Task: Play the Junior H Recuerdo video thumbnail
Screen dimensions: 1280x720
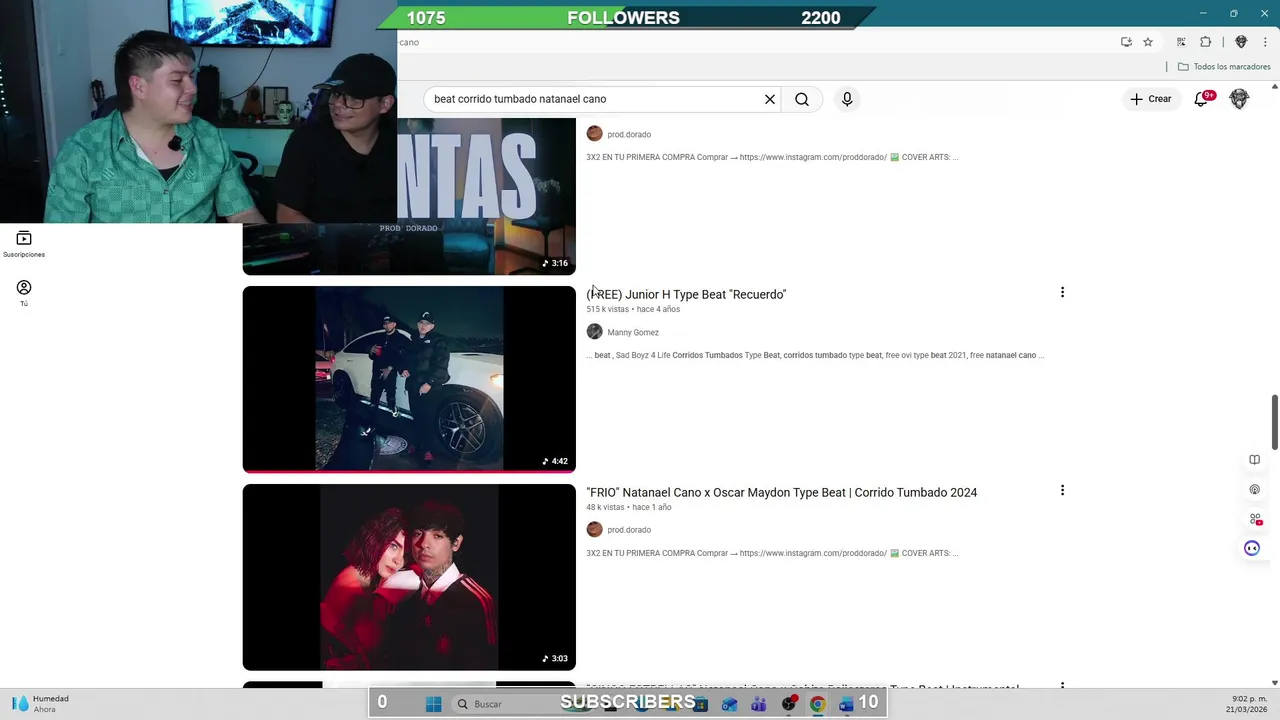Action: [x=409, y=379]
